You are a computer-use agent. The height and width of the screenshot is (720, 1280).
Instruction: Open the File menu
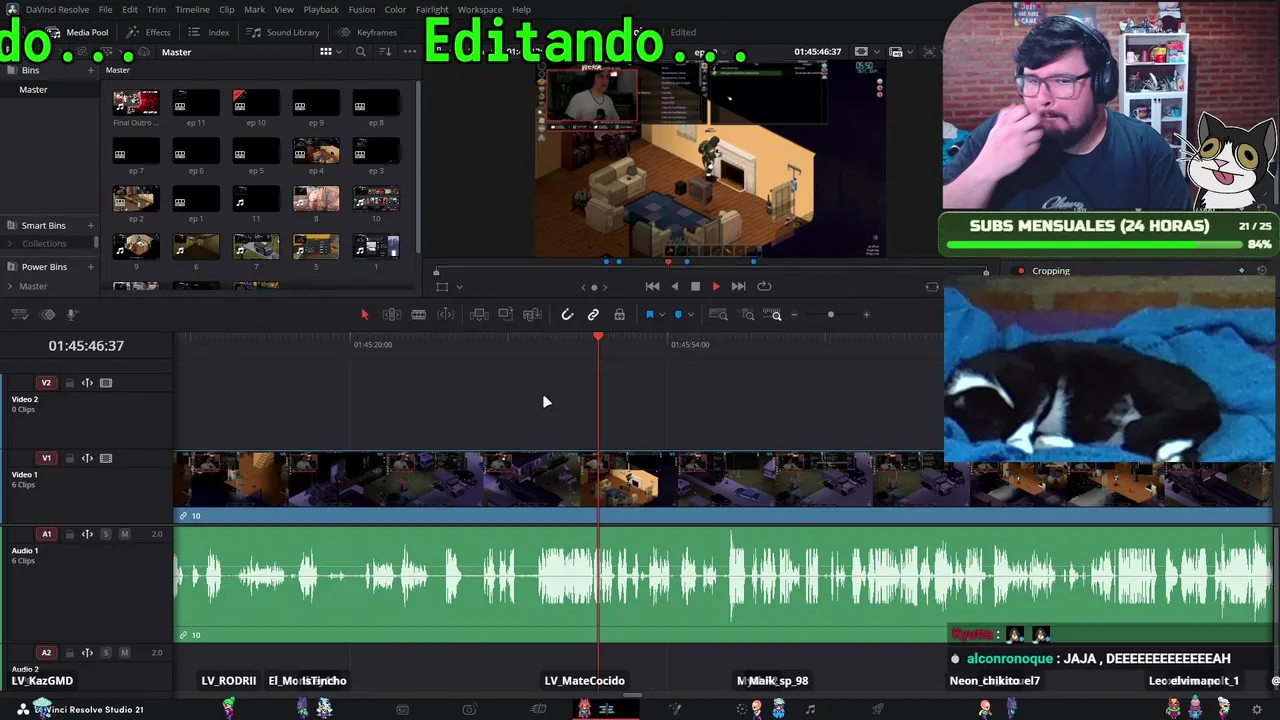[105, 9]
